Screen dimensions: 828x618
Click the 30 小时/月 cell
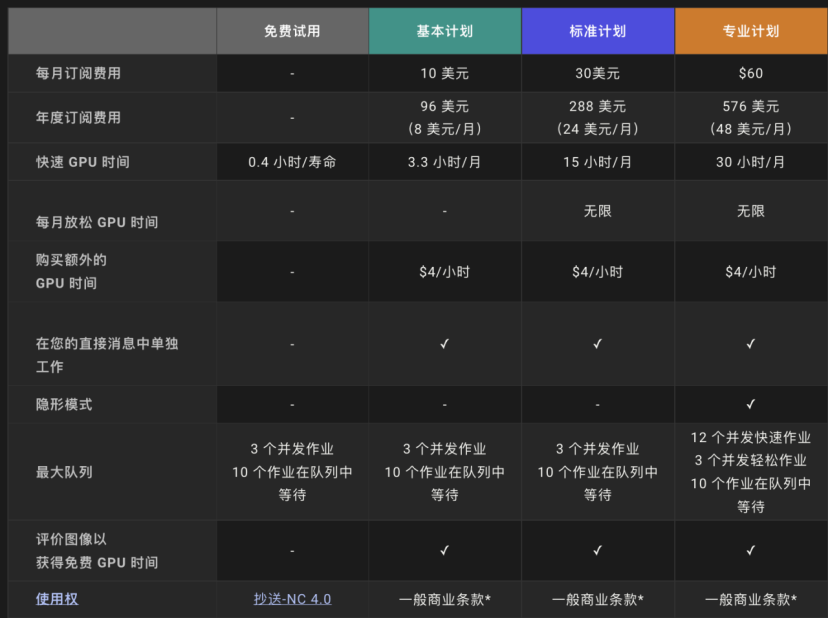tap(751, 162)
